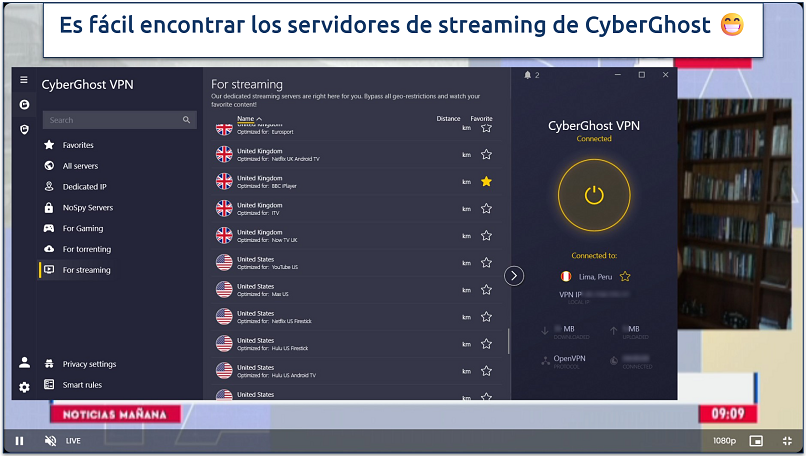Open the CyberGhost hamburger menu
Screen dimensions: 806x456
(24, 80)
